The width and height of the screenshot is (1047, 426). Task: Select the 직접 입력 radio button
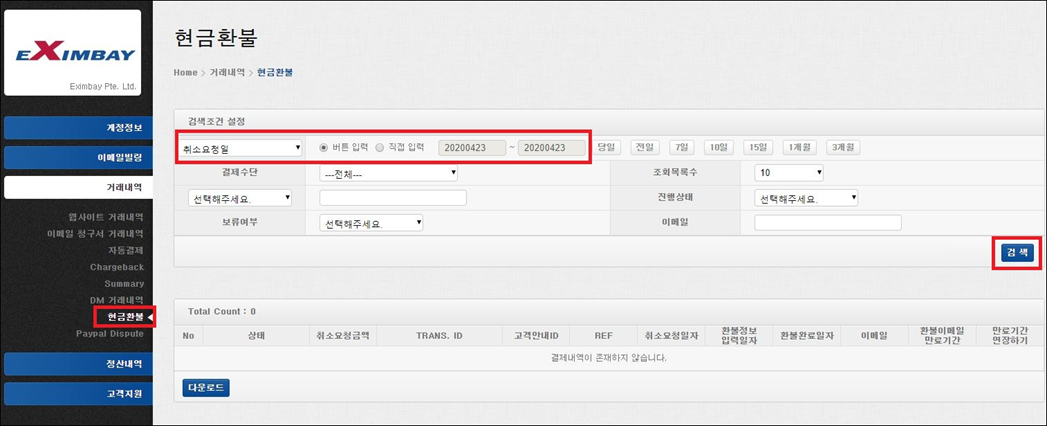(379, 148)
